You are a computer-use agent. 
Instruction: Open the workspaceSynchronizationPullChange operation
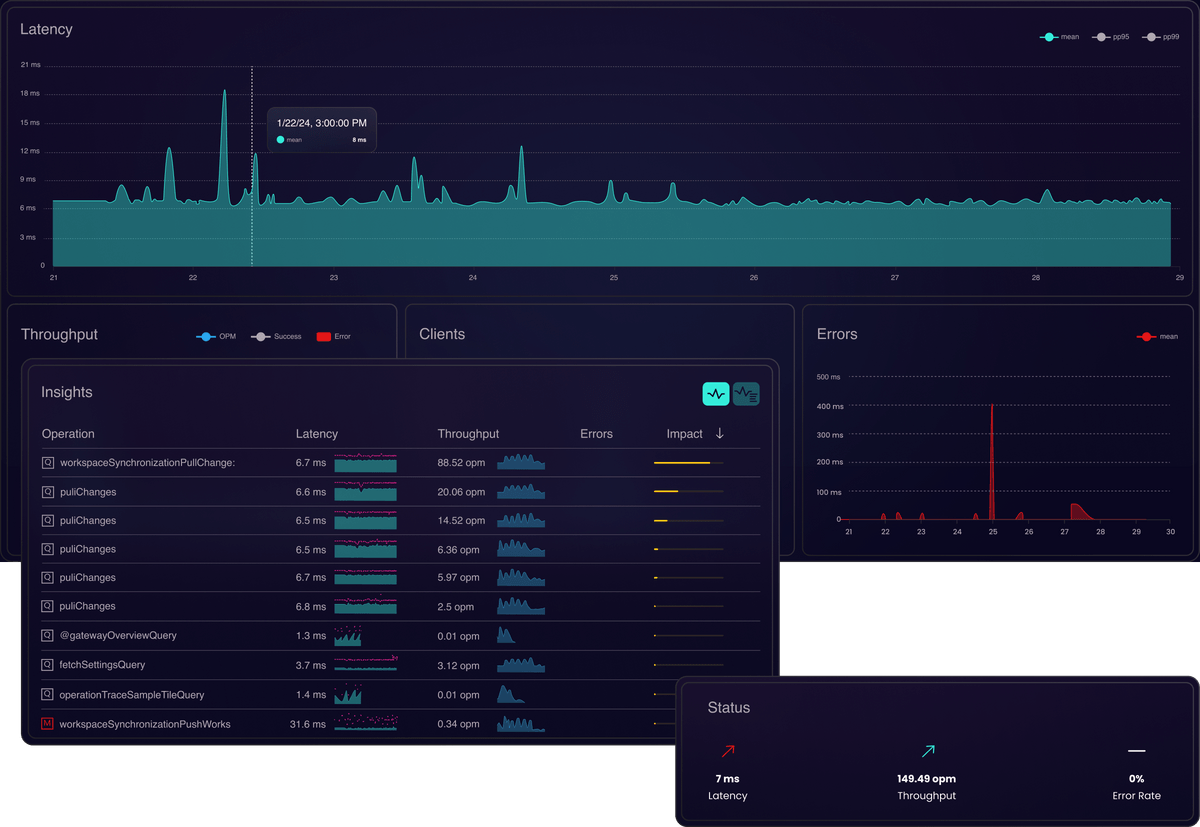(x=147, y=463)
